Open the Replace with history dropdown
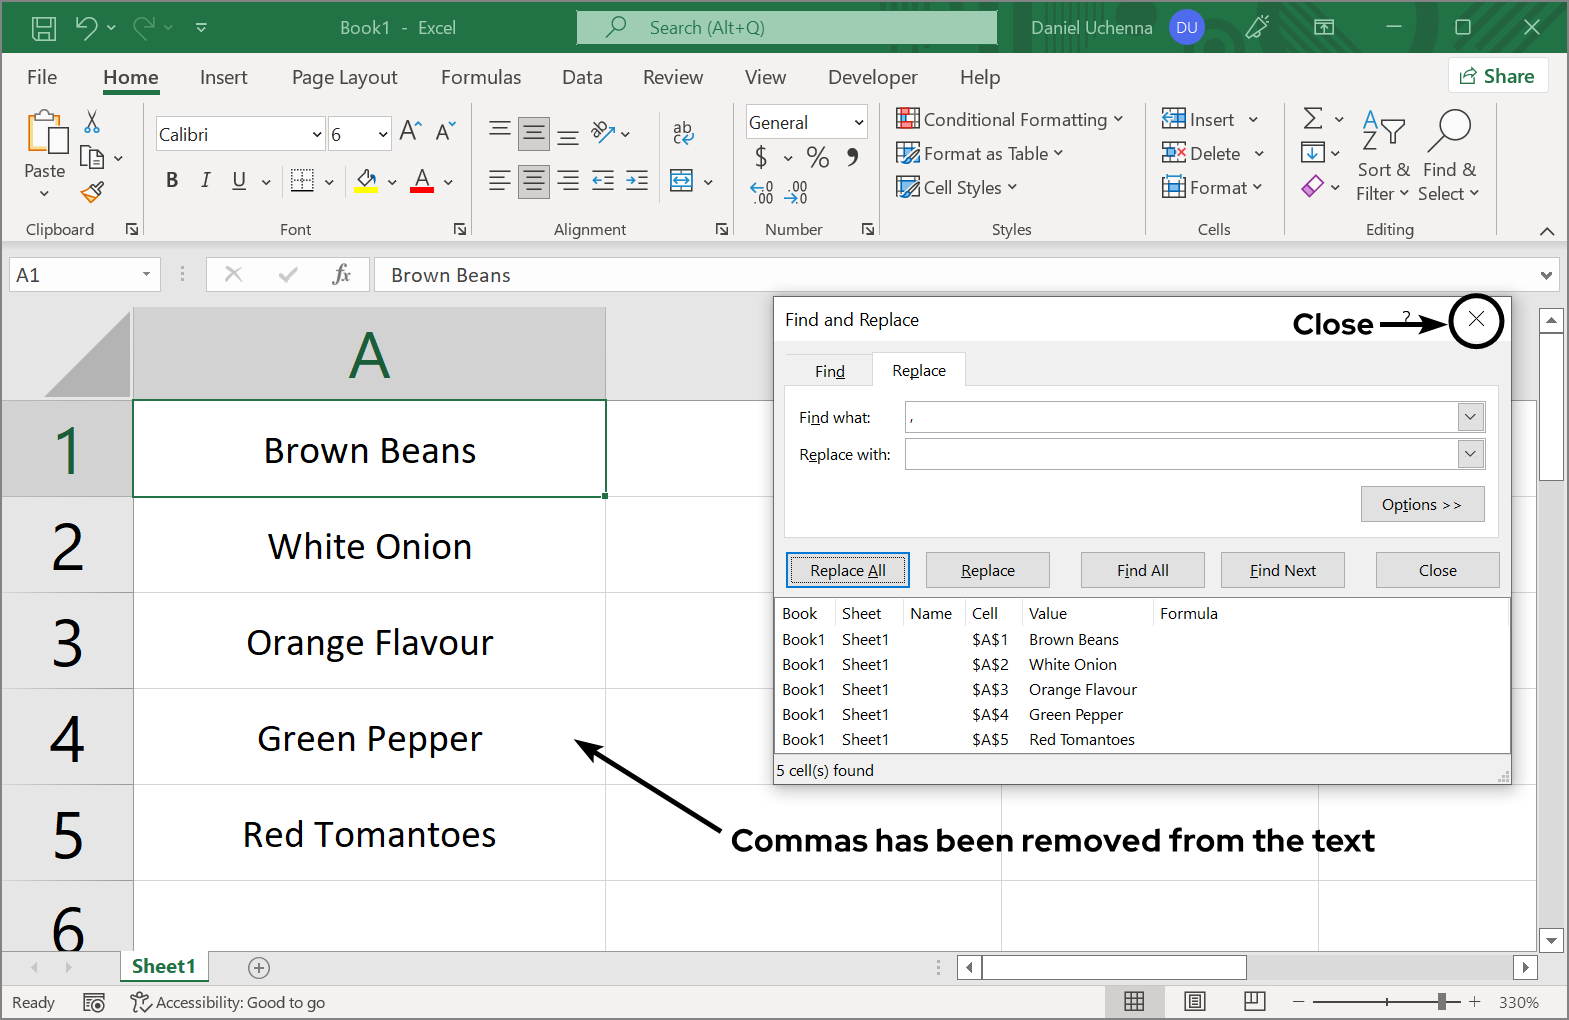Screen dimensions: 1569x1020 tap(1470, 454)
